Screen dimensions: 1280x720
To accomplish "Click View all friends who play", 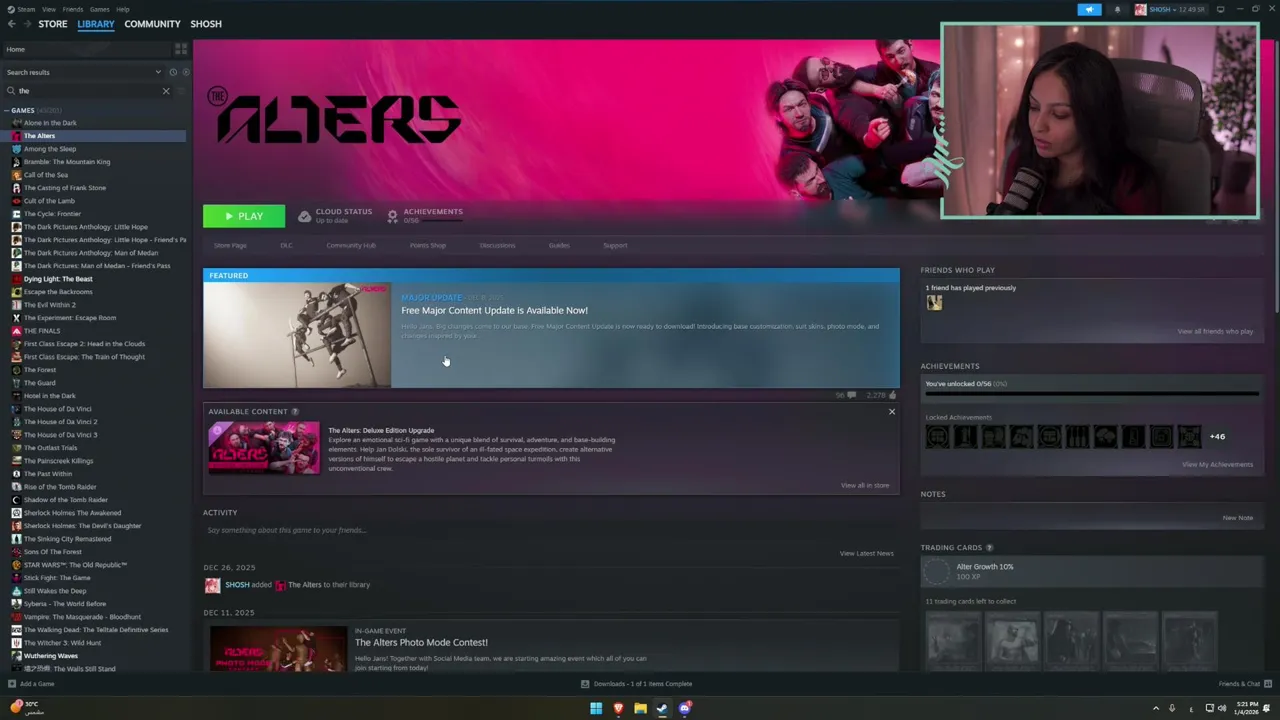I will (x=1215, y=331).
